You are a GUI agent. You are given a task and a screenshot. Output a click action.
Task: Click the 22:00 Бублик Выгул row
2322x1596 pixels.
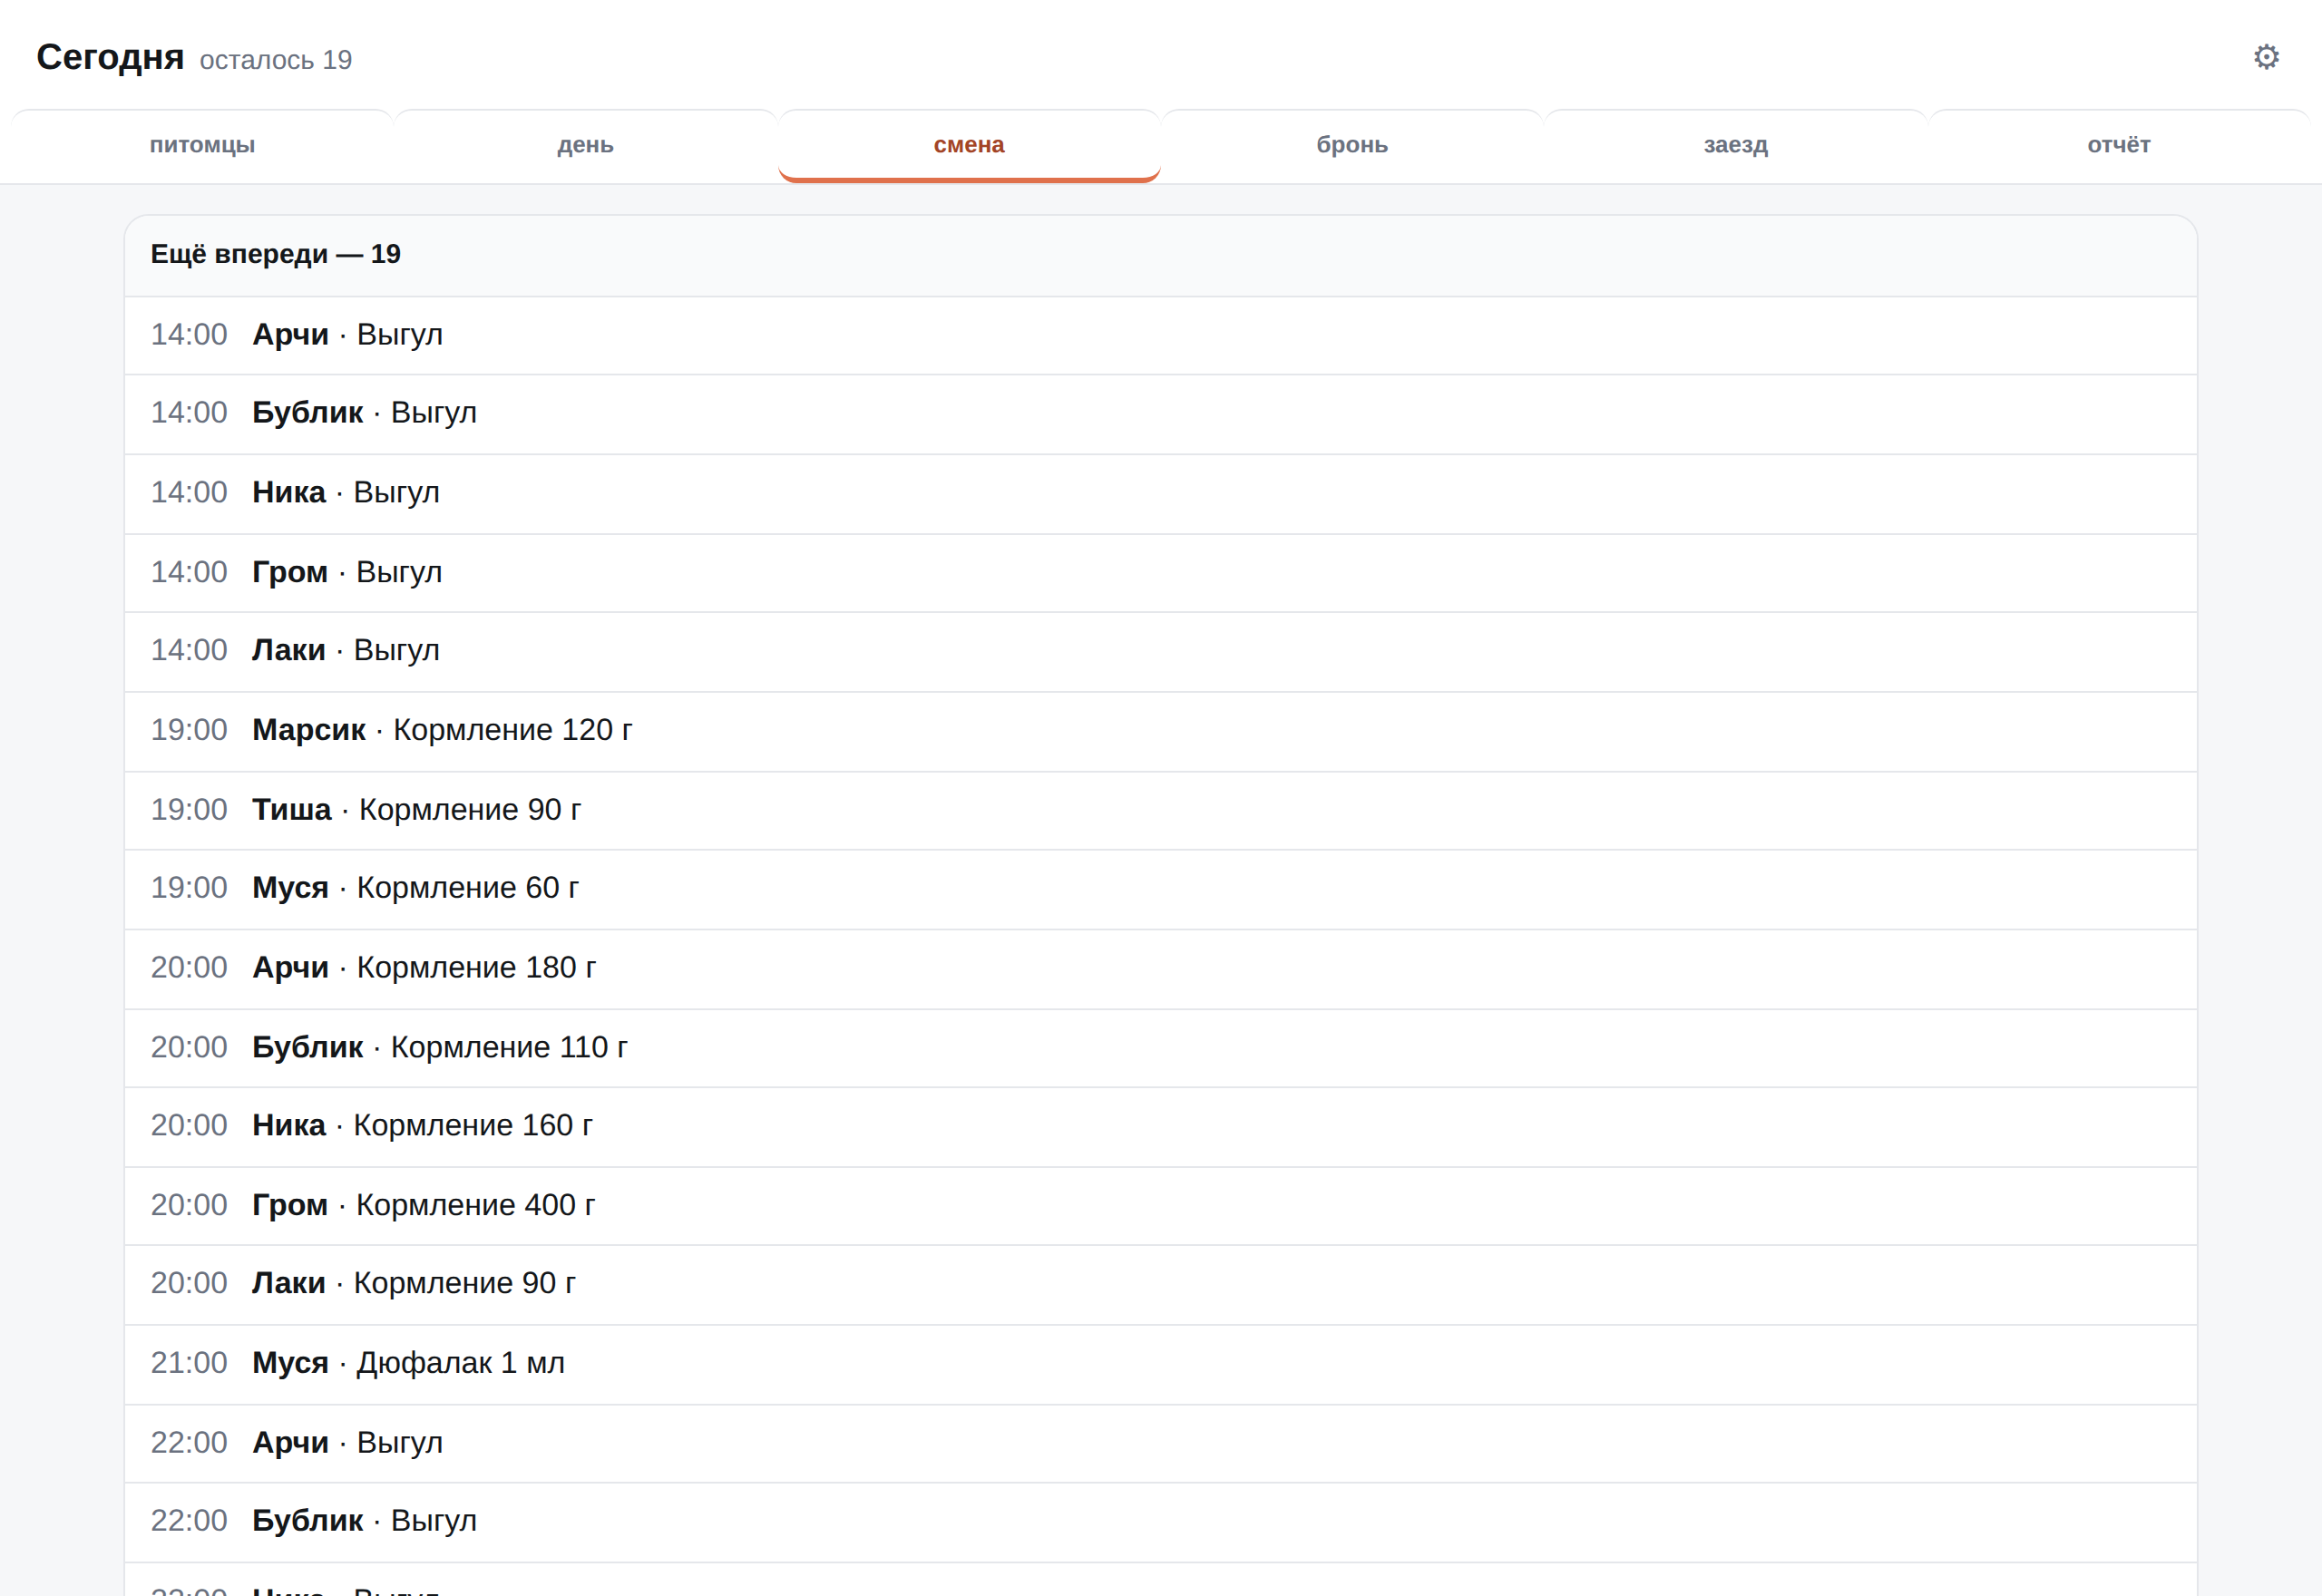click(x=1160, y=1522)
